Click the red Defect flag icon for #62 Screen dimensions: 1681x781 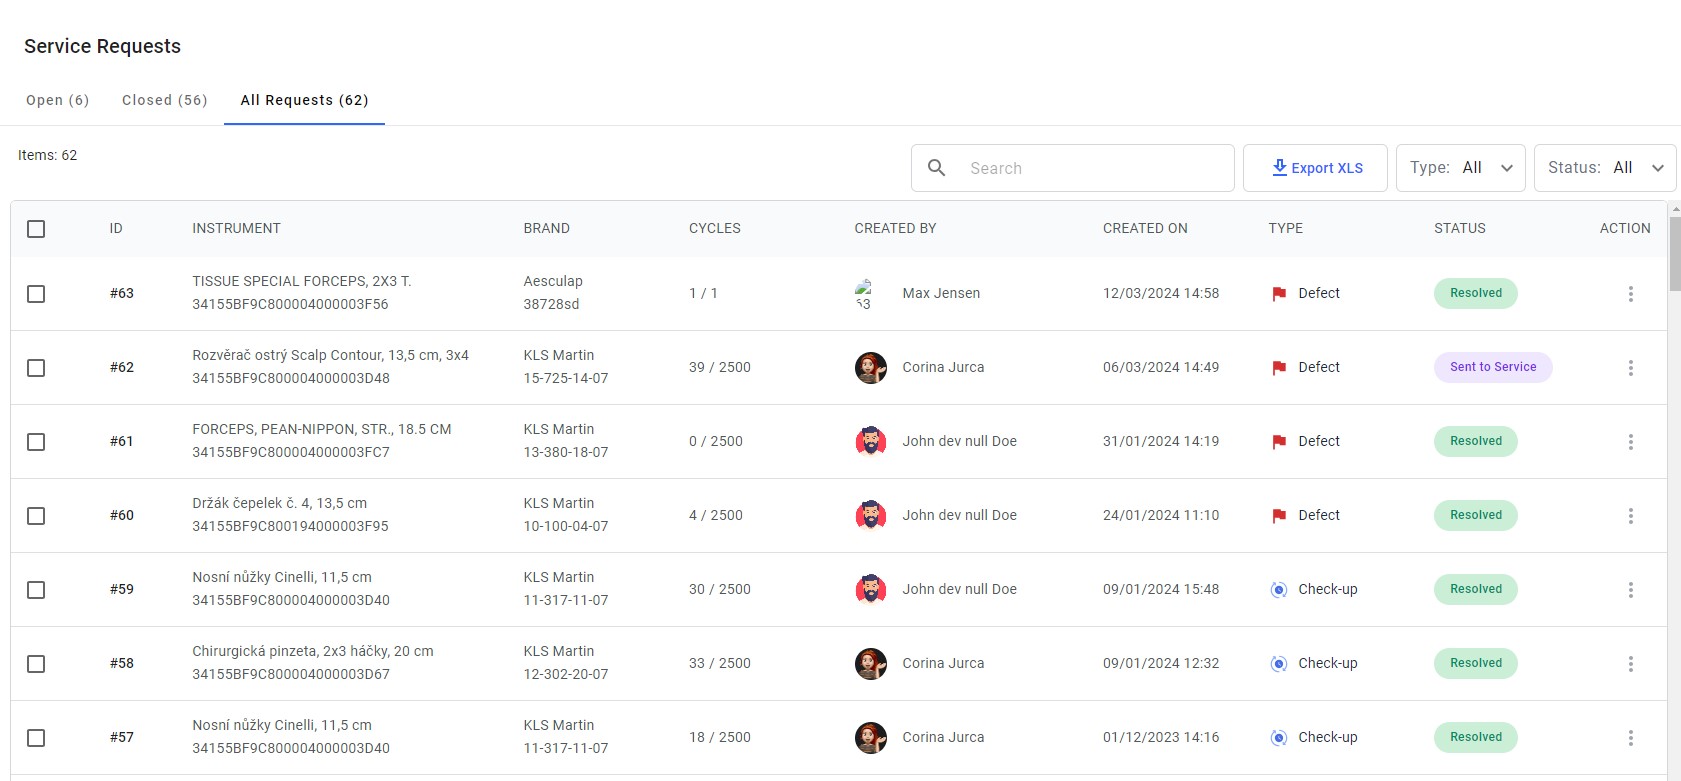click(1279, 368)
